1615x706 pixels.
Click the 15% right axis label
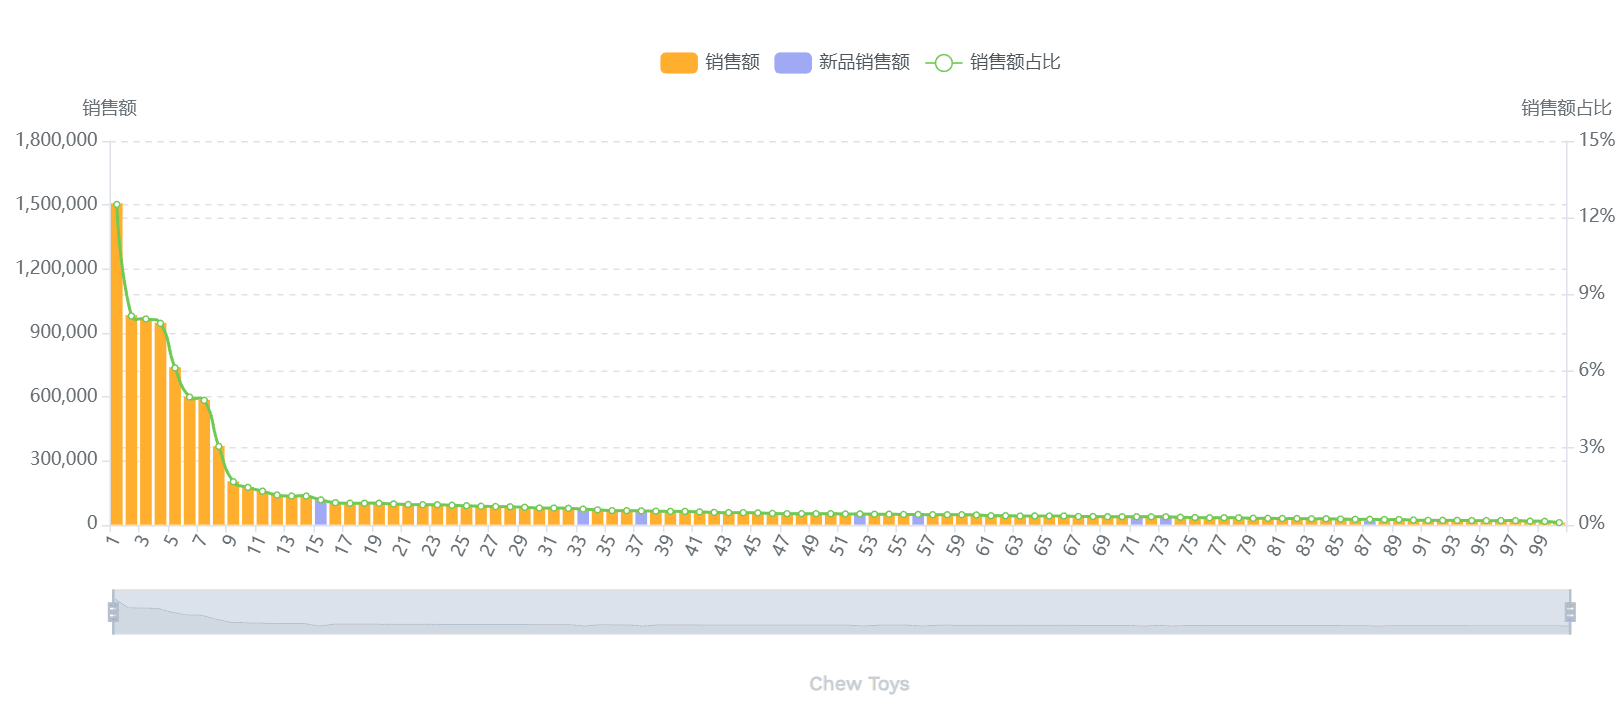pyautogui.click(x=1596, y=140)
